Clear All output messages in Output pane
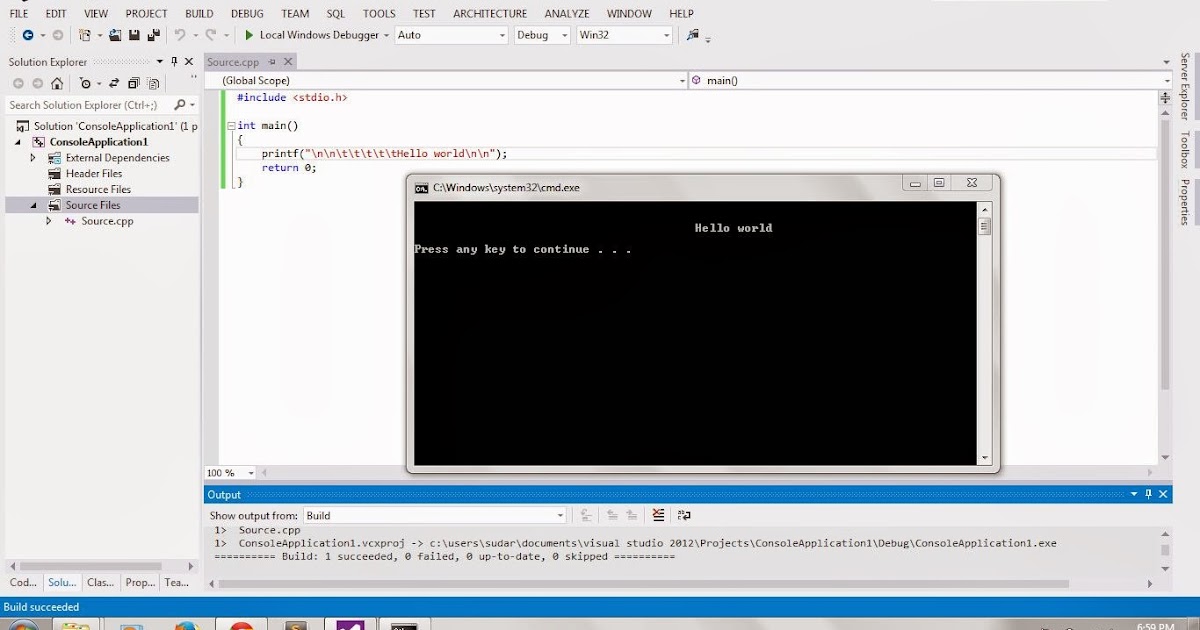The image size is (1200, 630). [x=659, y=515]
